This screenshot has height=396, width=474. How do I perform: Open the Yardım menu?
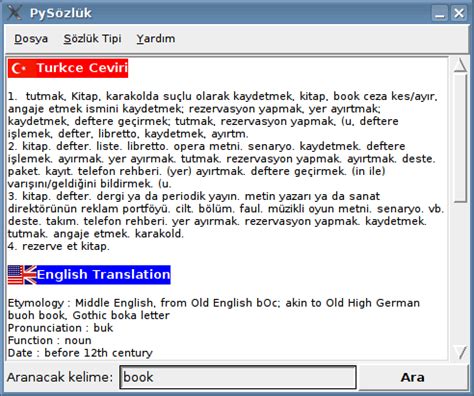pyautogui.click(x=156, y=39)
